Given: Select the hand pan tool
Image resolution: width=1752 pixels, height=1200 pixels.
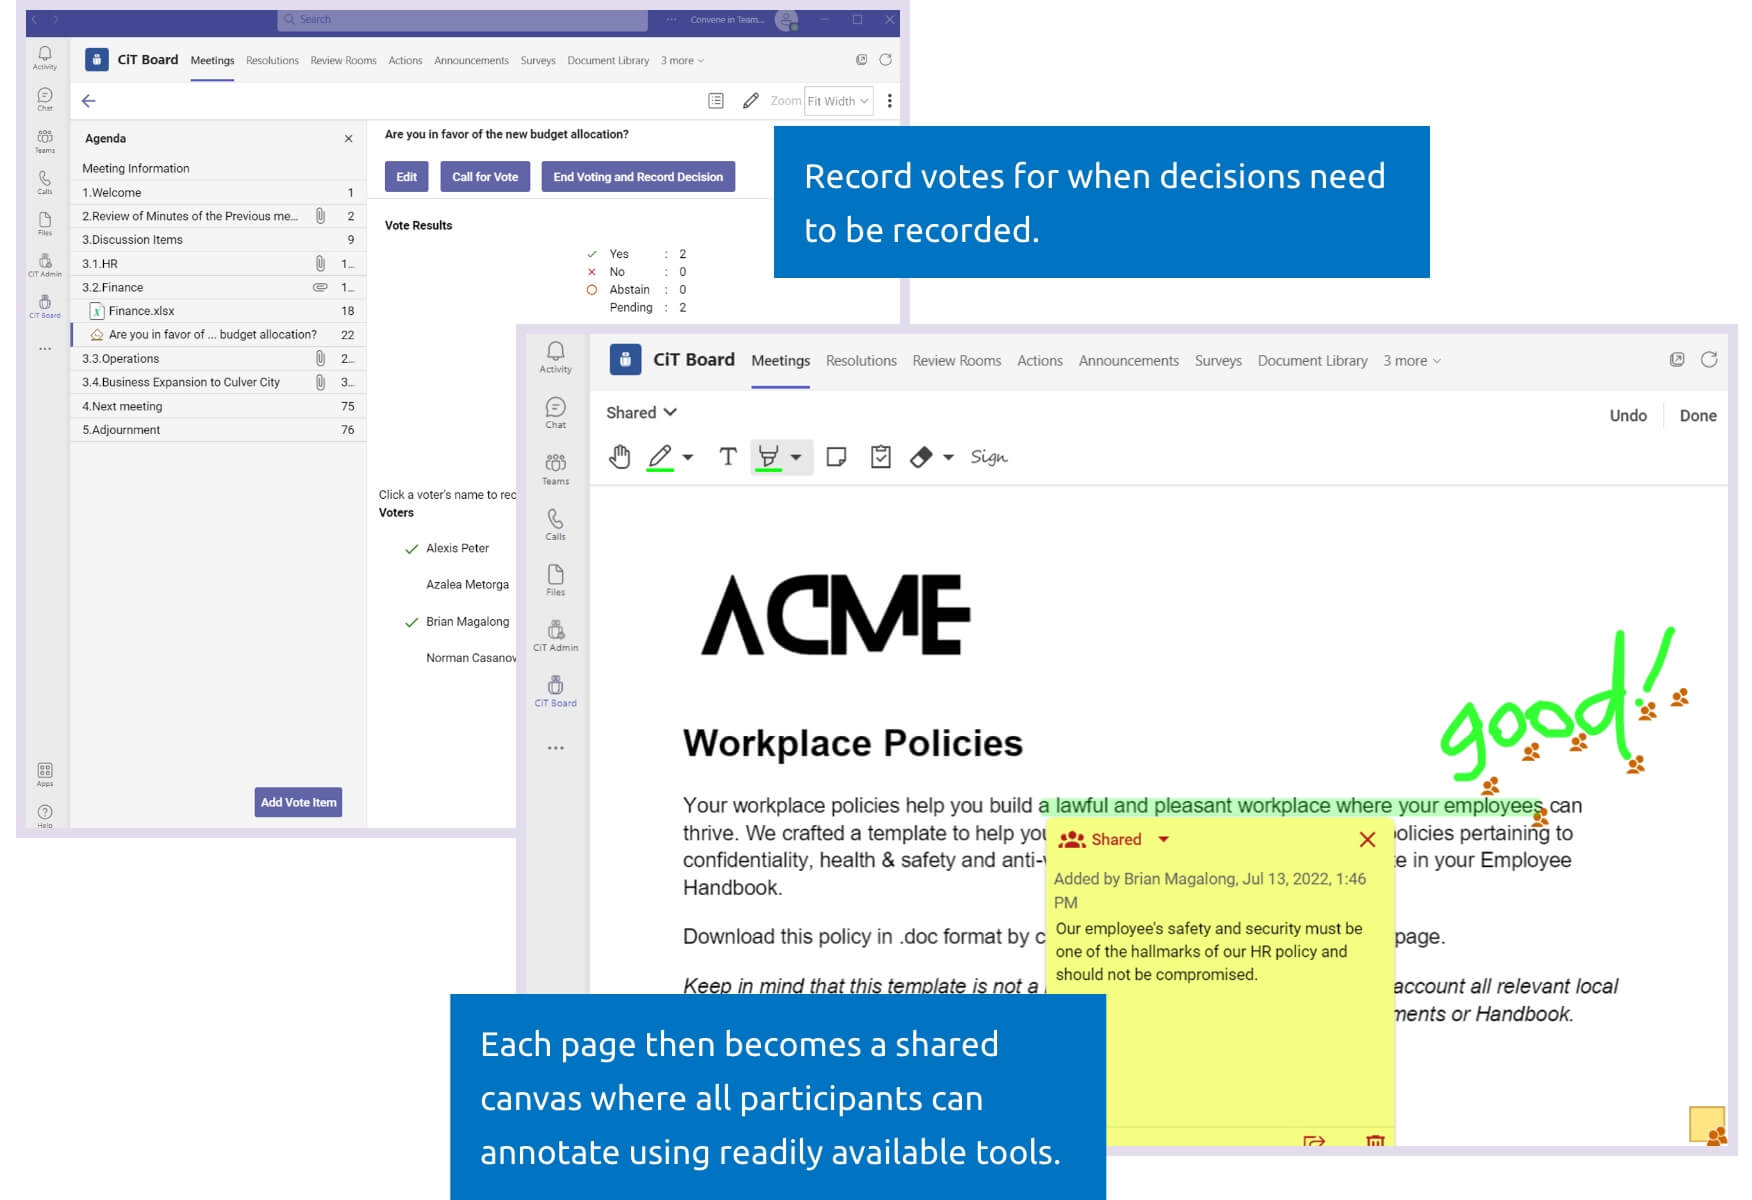Looking at the screenshot, I should click(x=620, y=457).
